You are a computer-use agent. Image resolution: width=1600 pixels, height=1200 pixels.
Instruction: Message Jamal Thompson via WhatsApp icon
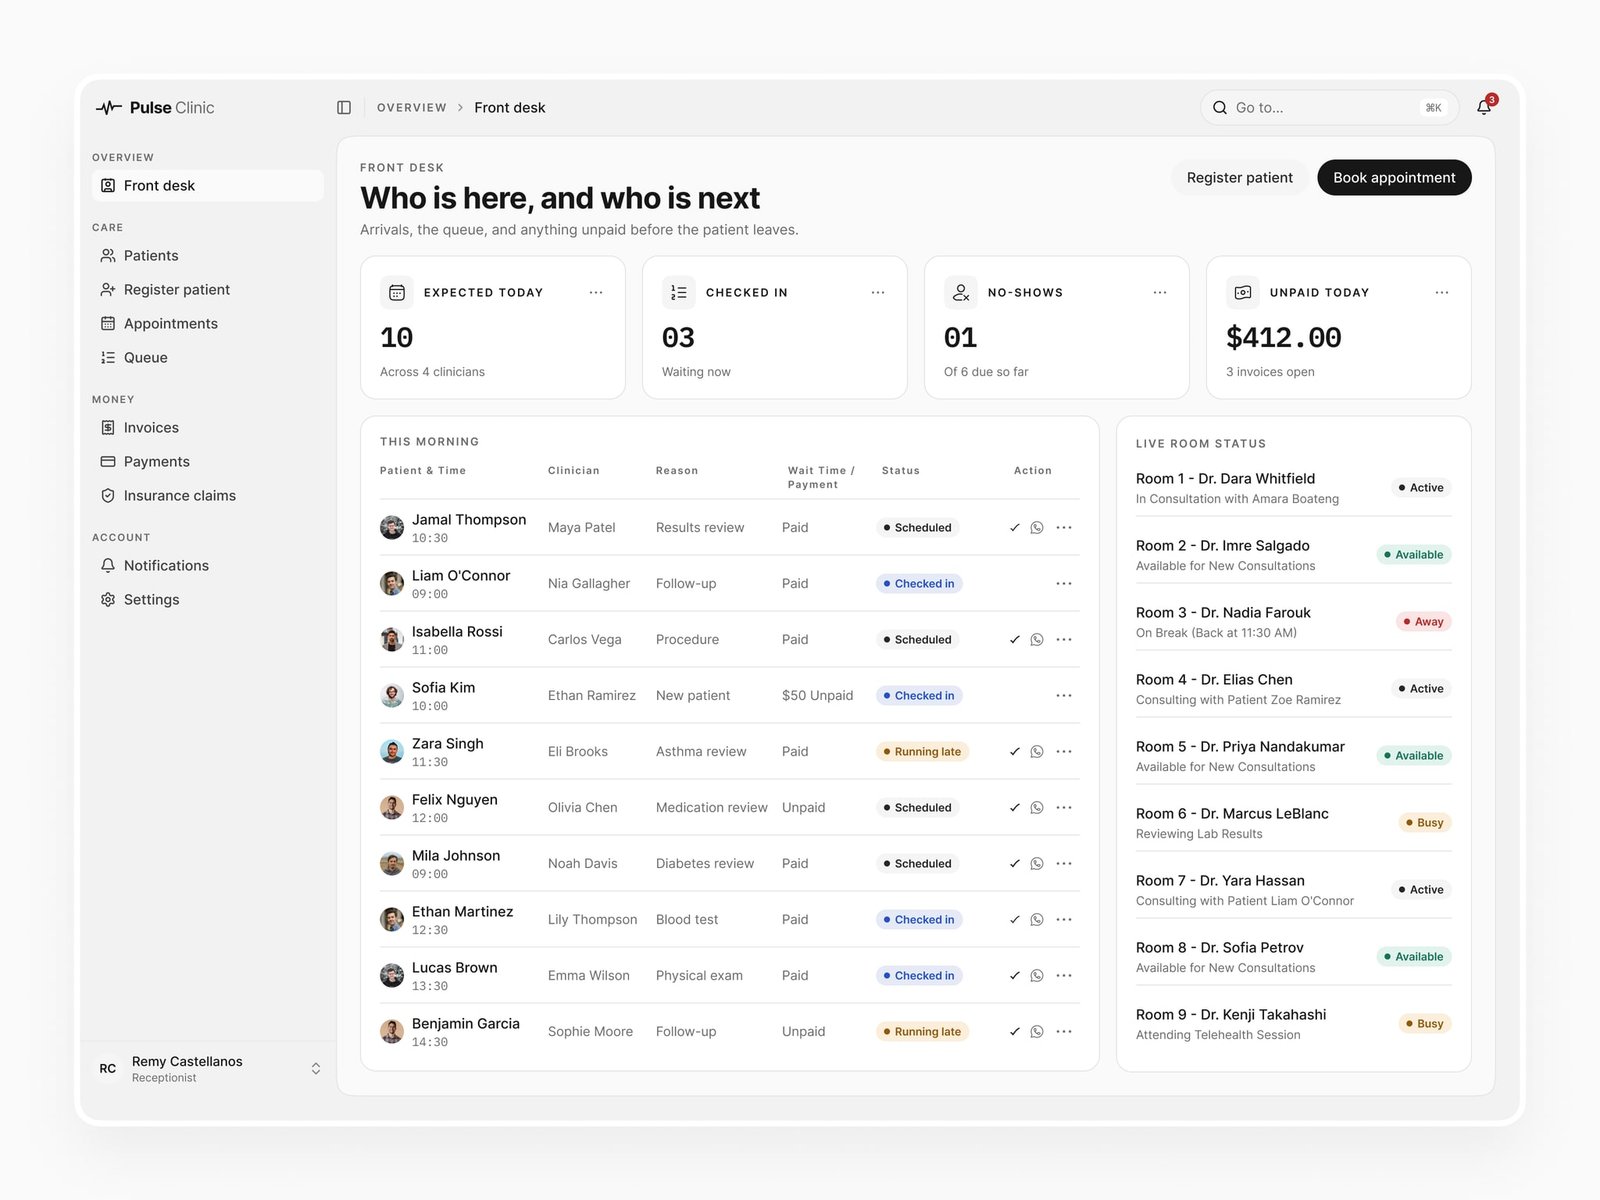click(x=1037, y=527)
